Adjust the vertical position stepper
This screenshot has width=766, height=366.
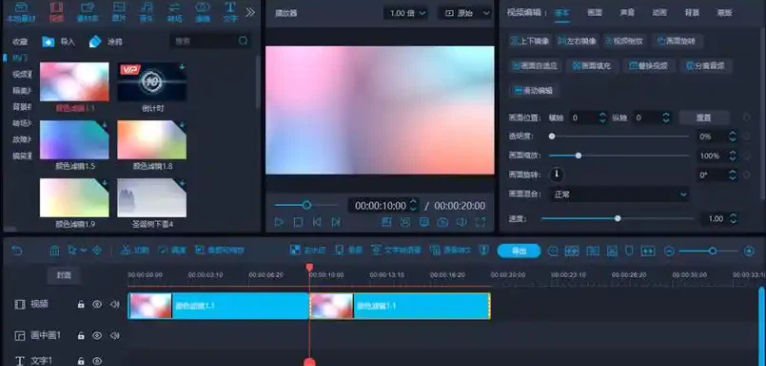click(666, 118)
